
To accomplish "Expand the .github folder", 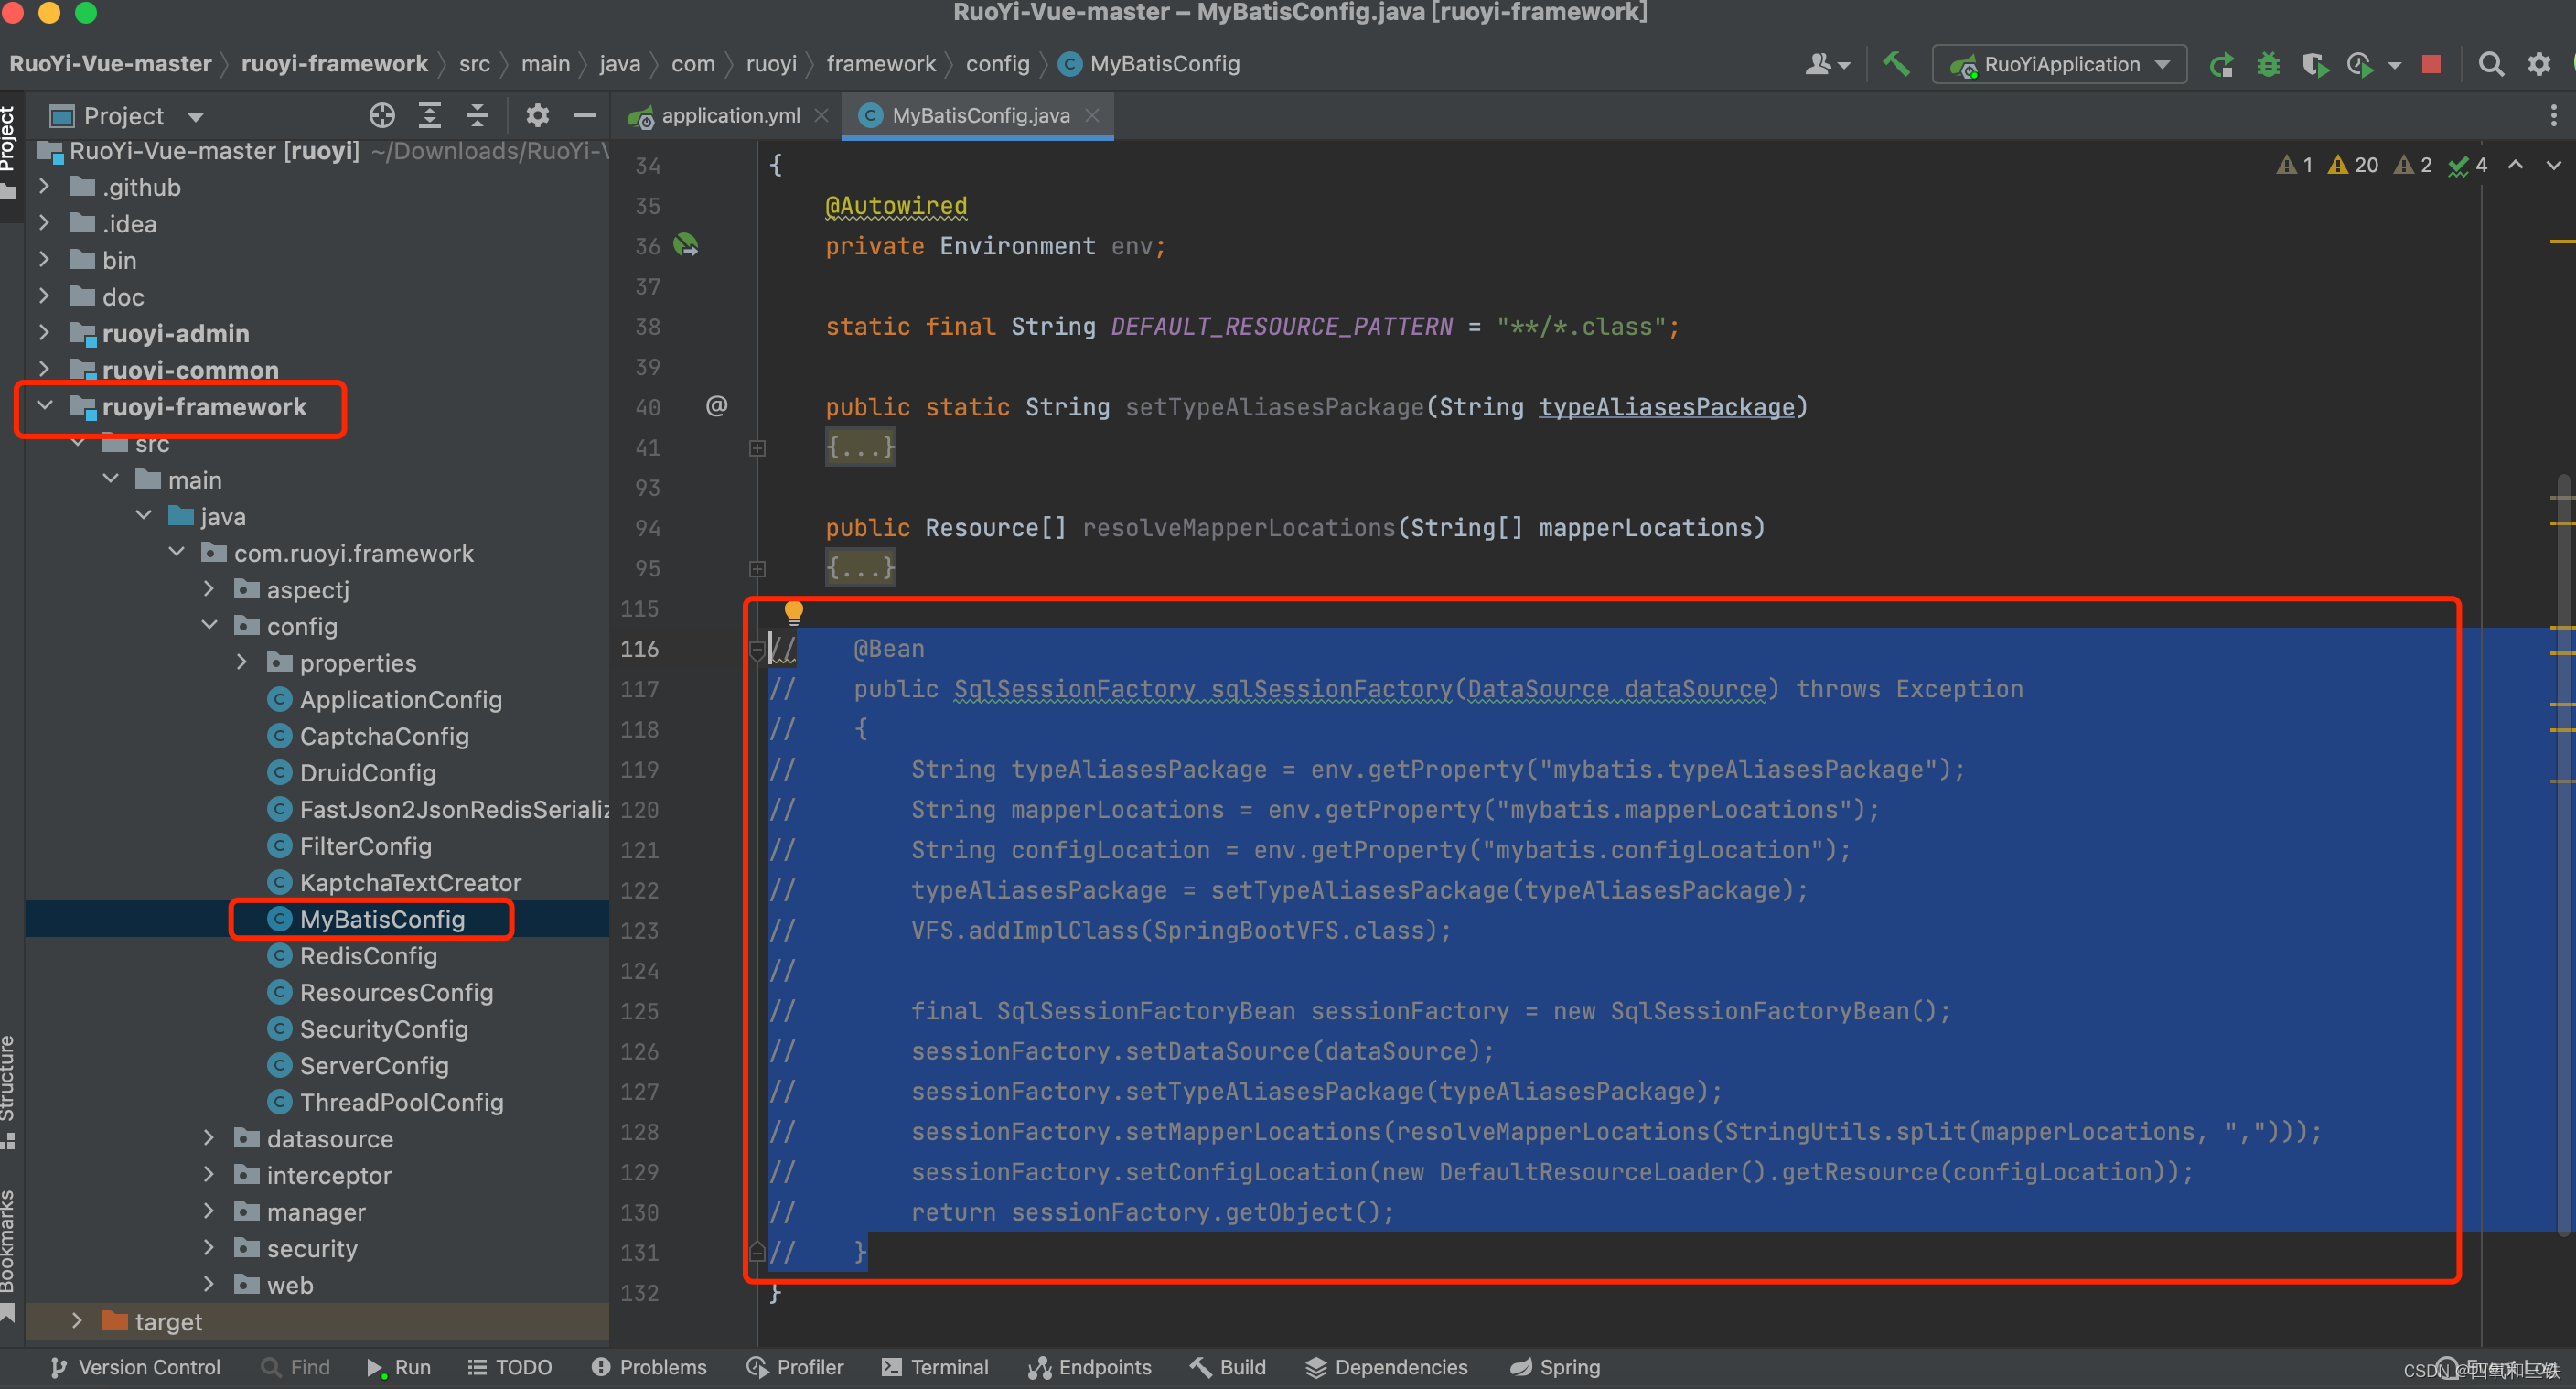I will pyautogui.click(x=44, y=187).
